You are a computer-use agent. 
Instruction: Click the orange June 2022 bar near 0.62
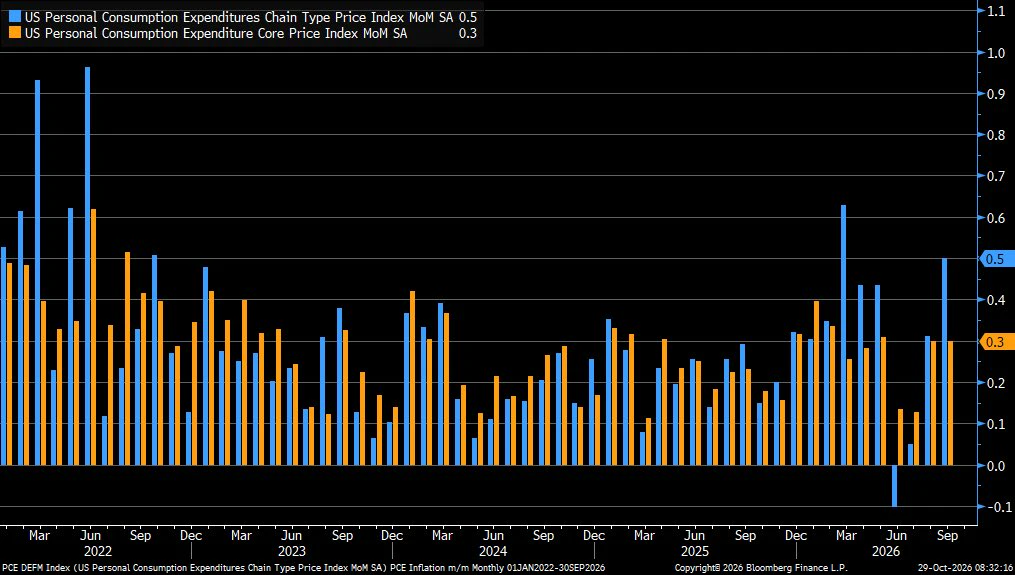(93, 337)
